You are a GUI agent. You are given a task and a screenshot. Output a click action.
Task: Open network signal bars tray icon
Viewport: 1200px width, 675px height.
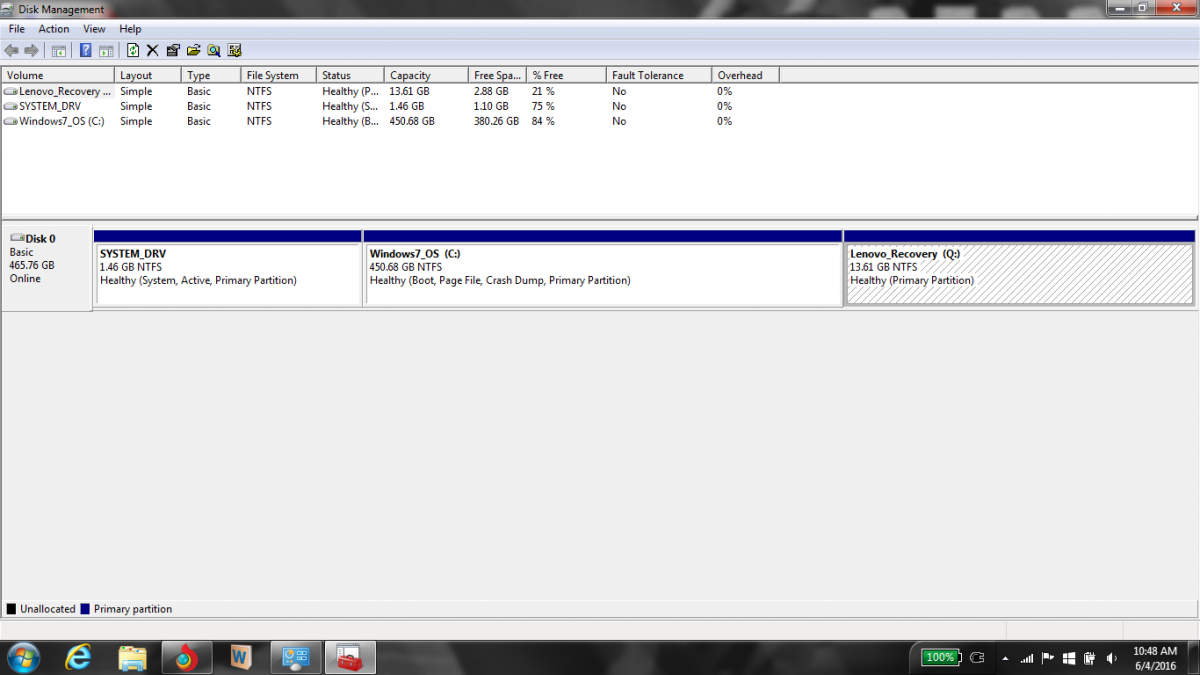click(x=1026, y=658)
